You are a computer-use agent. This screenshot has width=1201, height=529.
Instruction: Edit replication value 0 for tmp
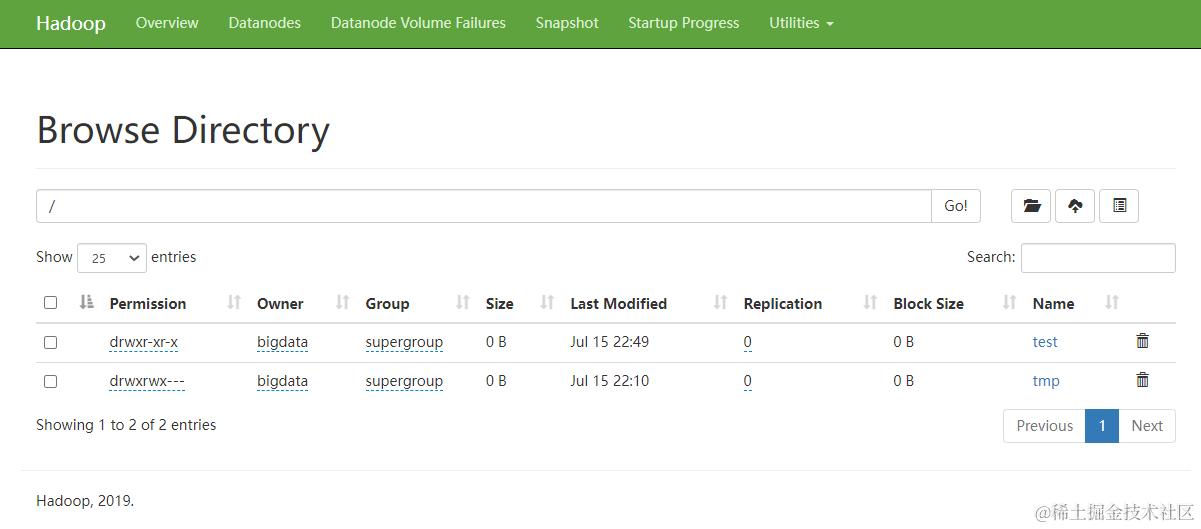click(748, 381)
